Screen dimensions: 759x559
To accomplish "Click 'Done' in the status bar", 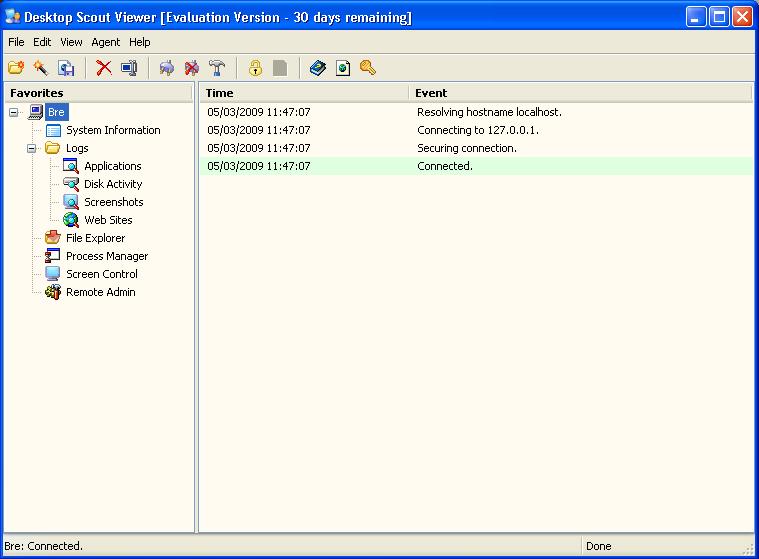I will coord(599,546).
